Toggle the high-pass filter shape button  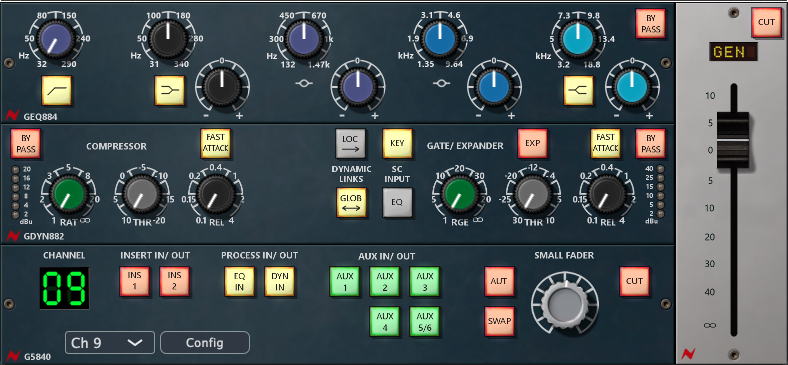click(56, 90)
